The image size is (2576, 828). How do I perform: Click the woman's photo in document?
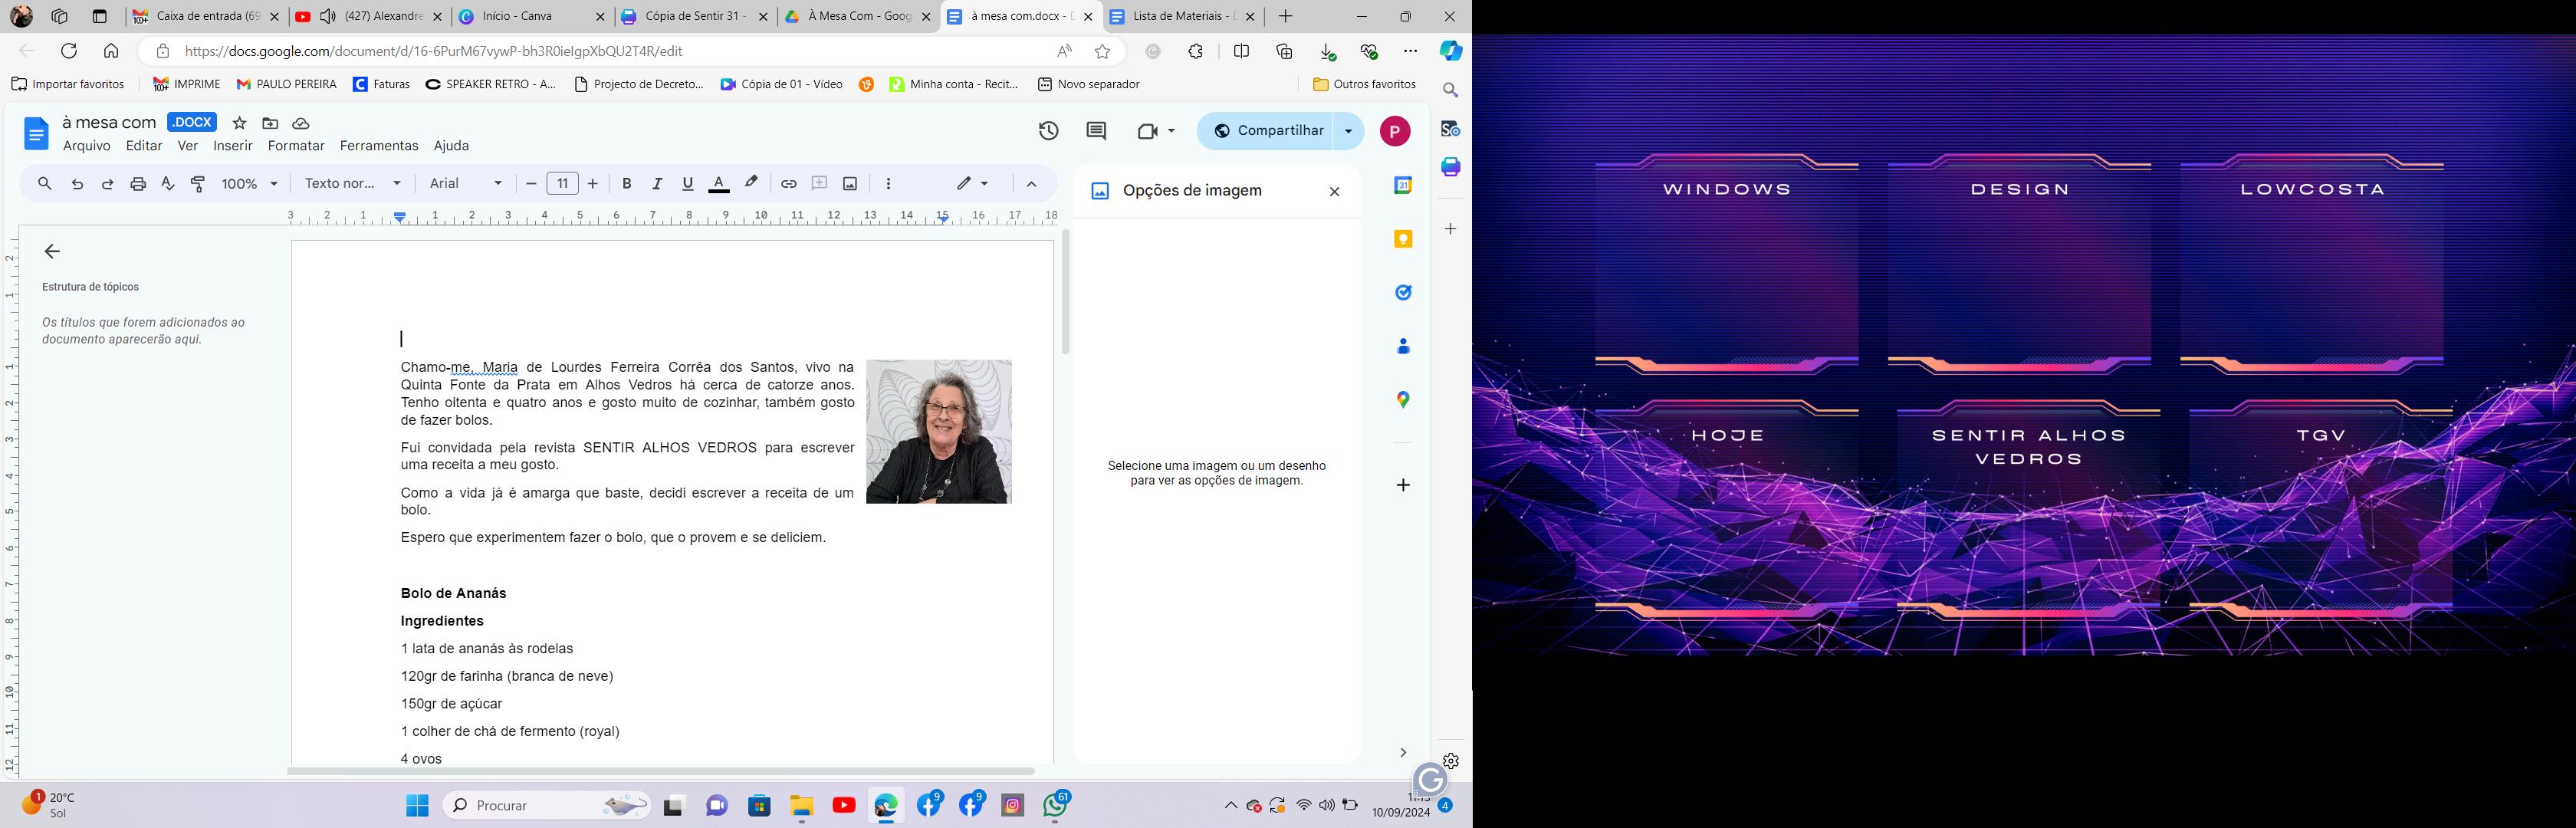938,431
